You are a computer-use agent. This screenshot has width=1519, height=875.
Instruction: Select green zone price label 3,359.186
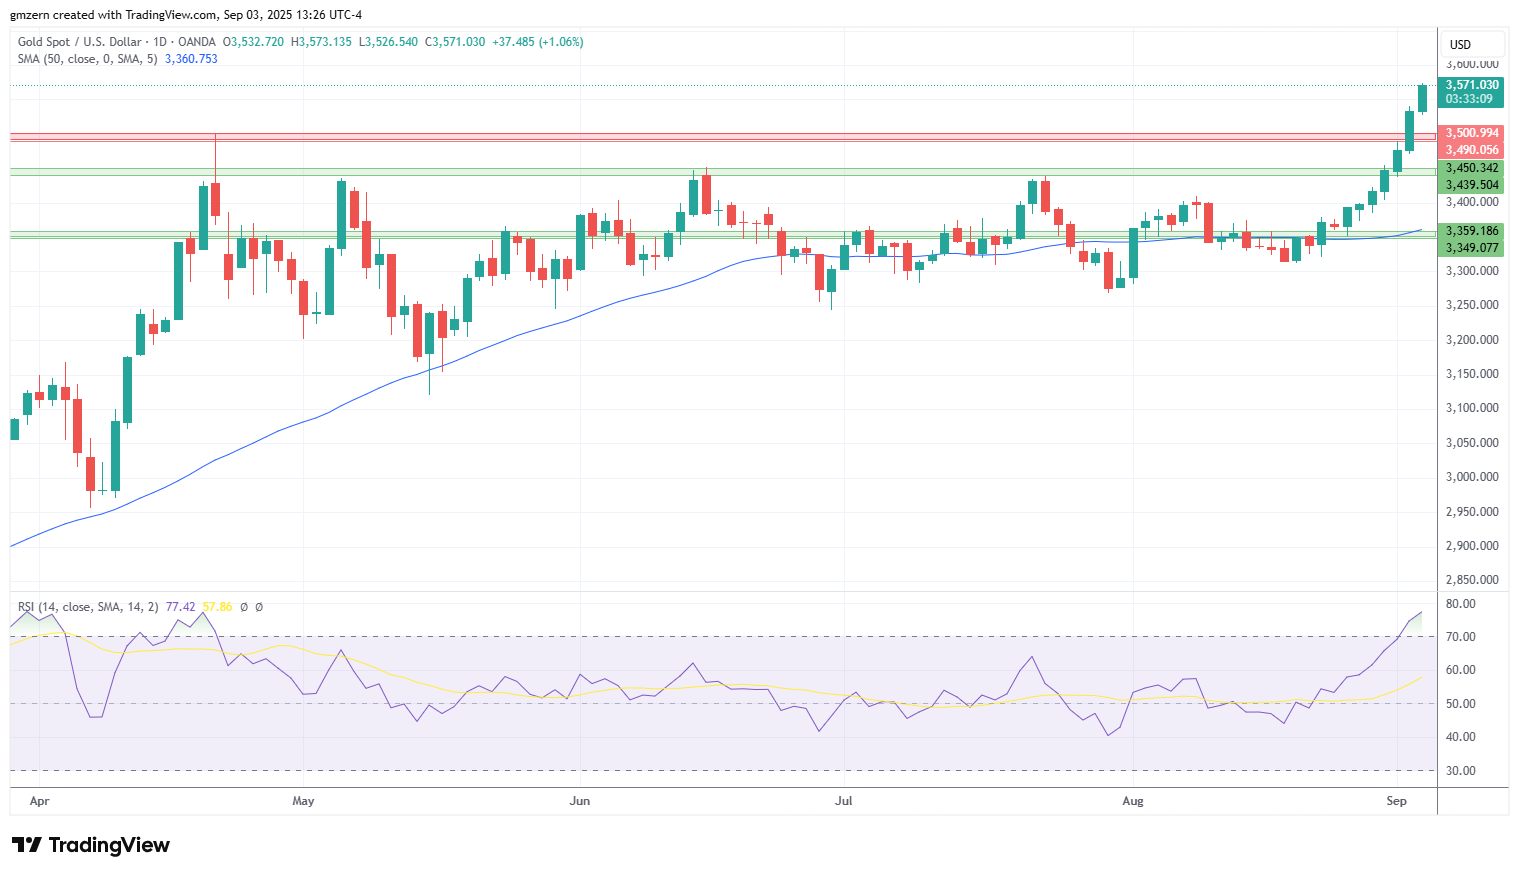[x=1472, y=230]
